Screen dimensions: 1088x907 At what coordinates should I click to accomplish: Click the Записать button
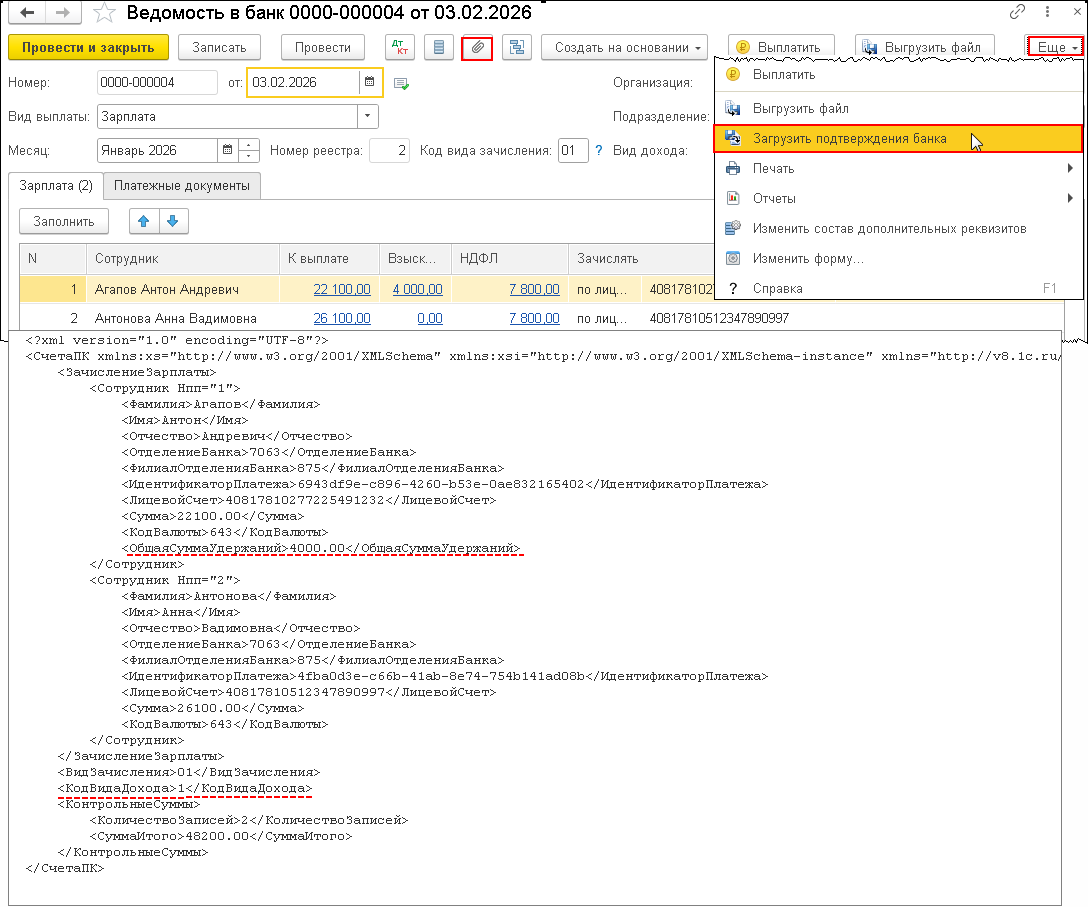pyautogui.click(x=219, y=47)
